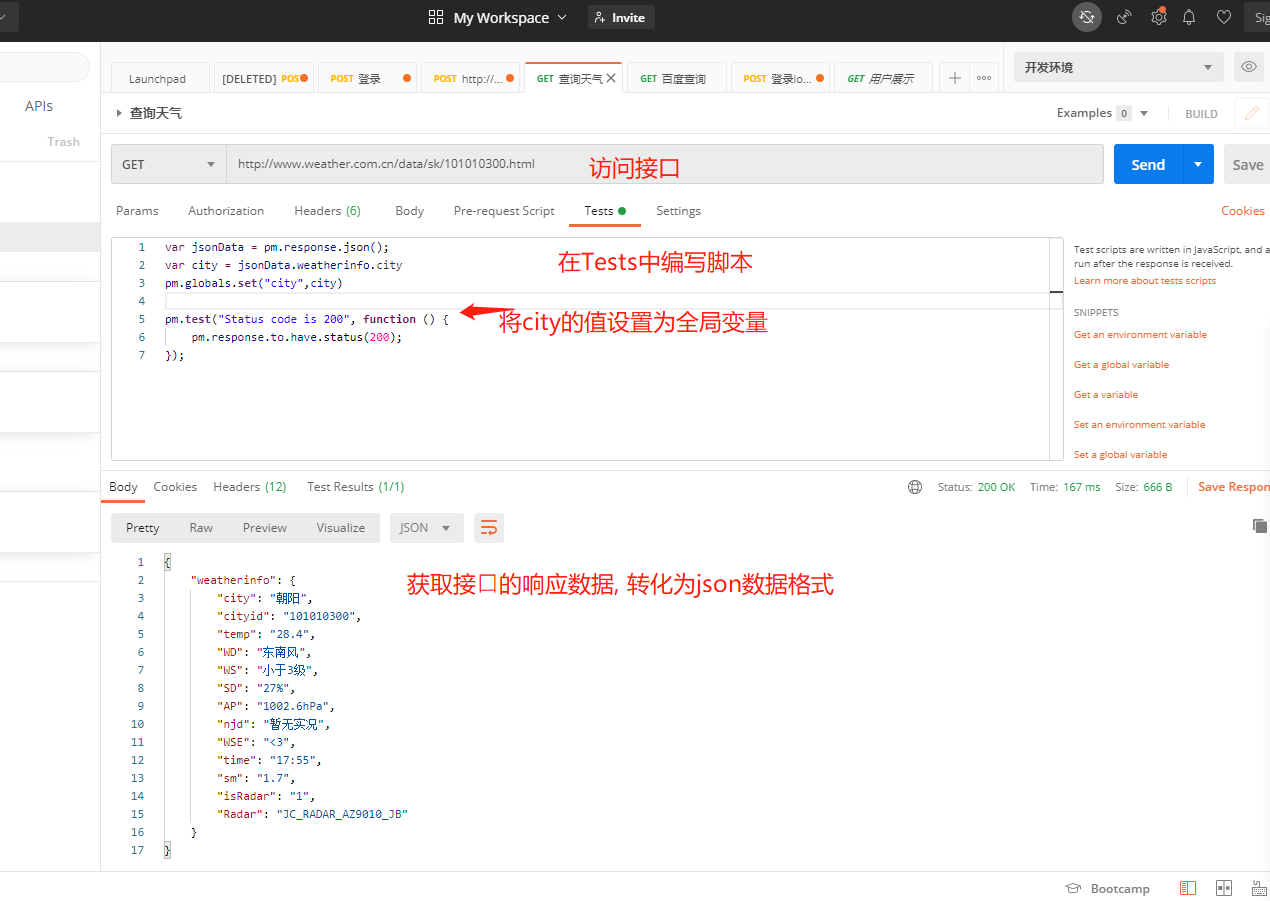
Task: Open the Pre-request Script tab
Action: pyautogui.click(x=504, y=211)
